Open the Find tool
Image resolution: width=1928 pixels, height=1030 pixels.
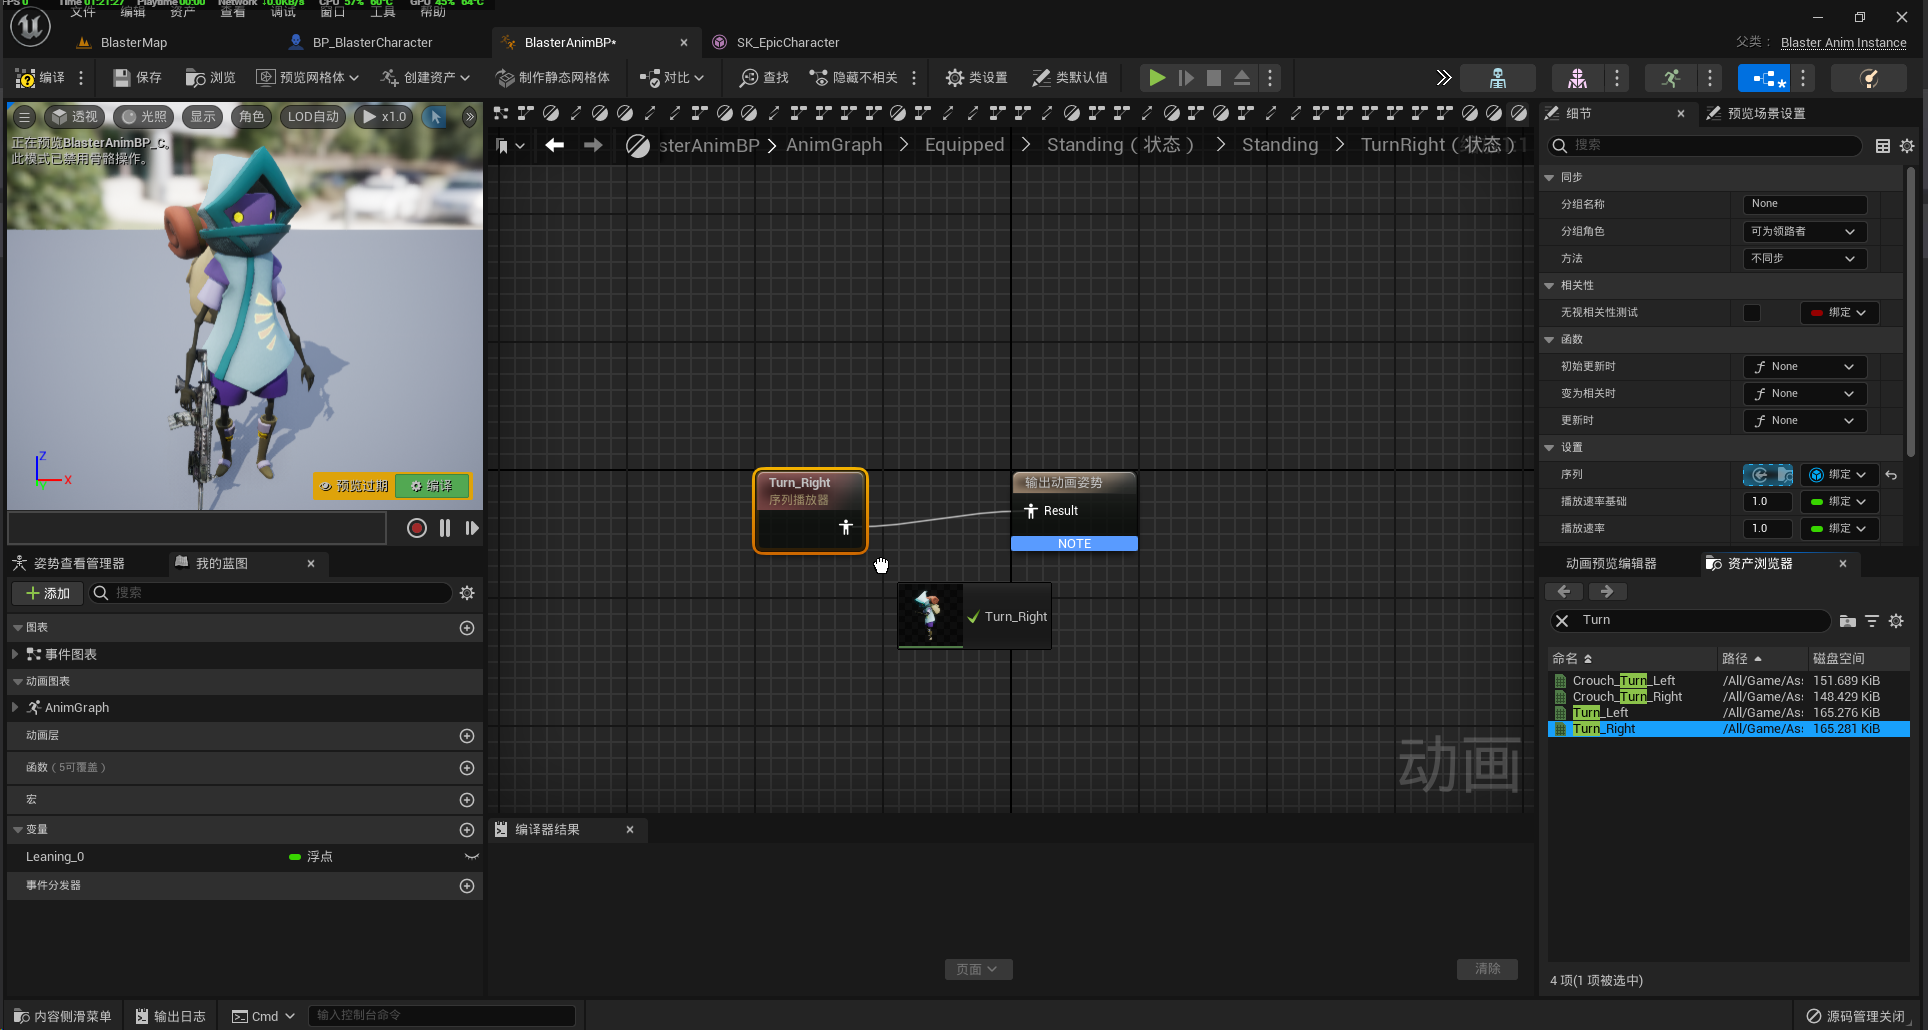[x=764, y=77]
